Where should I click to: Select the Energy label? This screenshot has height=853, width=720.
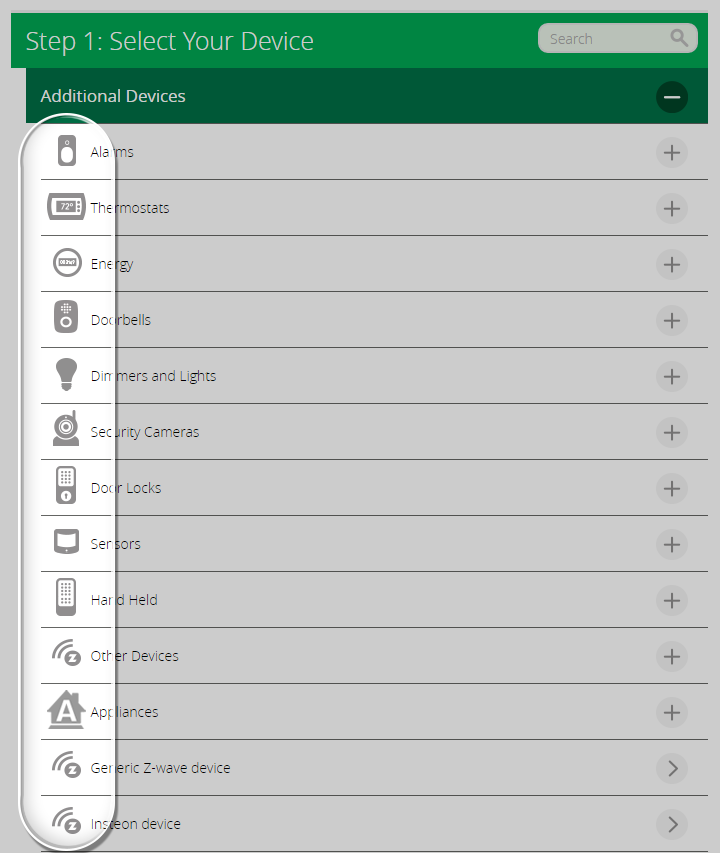click(112, 264)
